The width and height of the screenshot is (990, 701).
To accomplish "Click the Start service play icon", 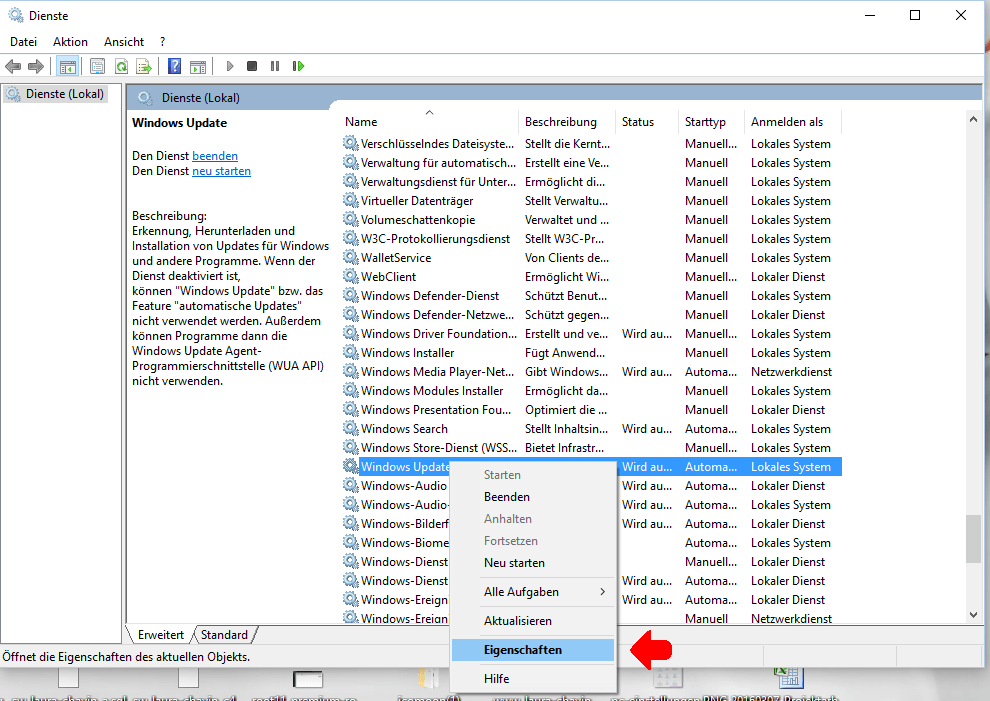I will pyautogui.click(x=230, y=66).
